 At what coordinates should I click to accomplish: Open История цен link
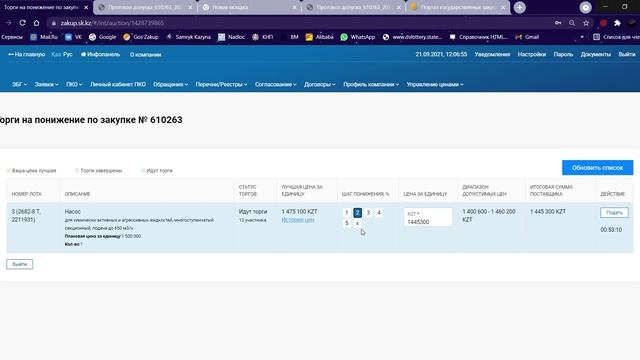pyautogui.click(x=298, y=220)
